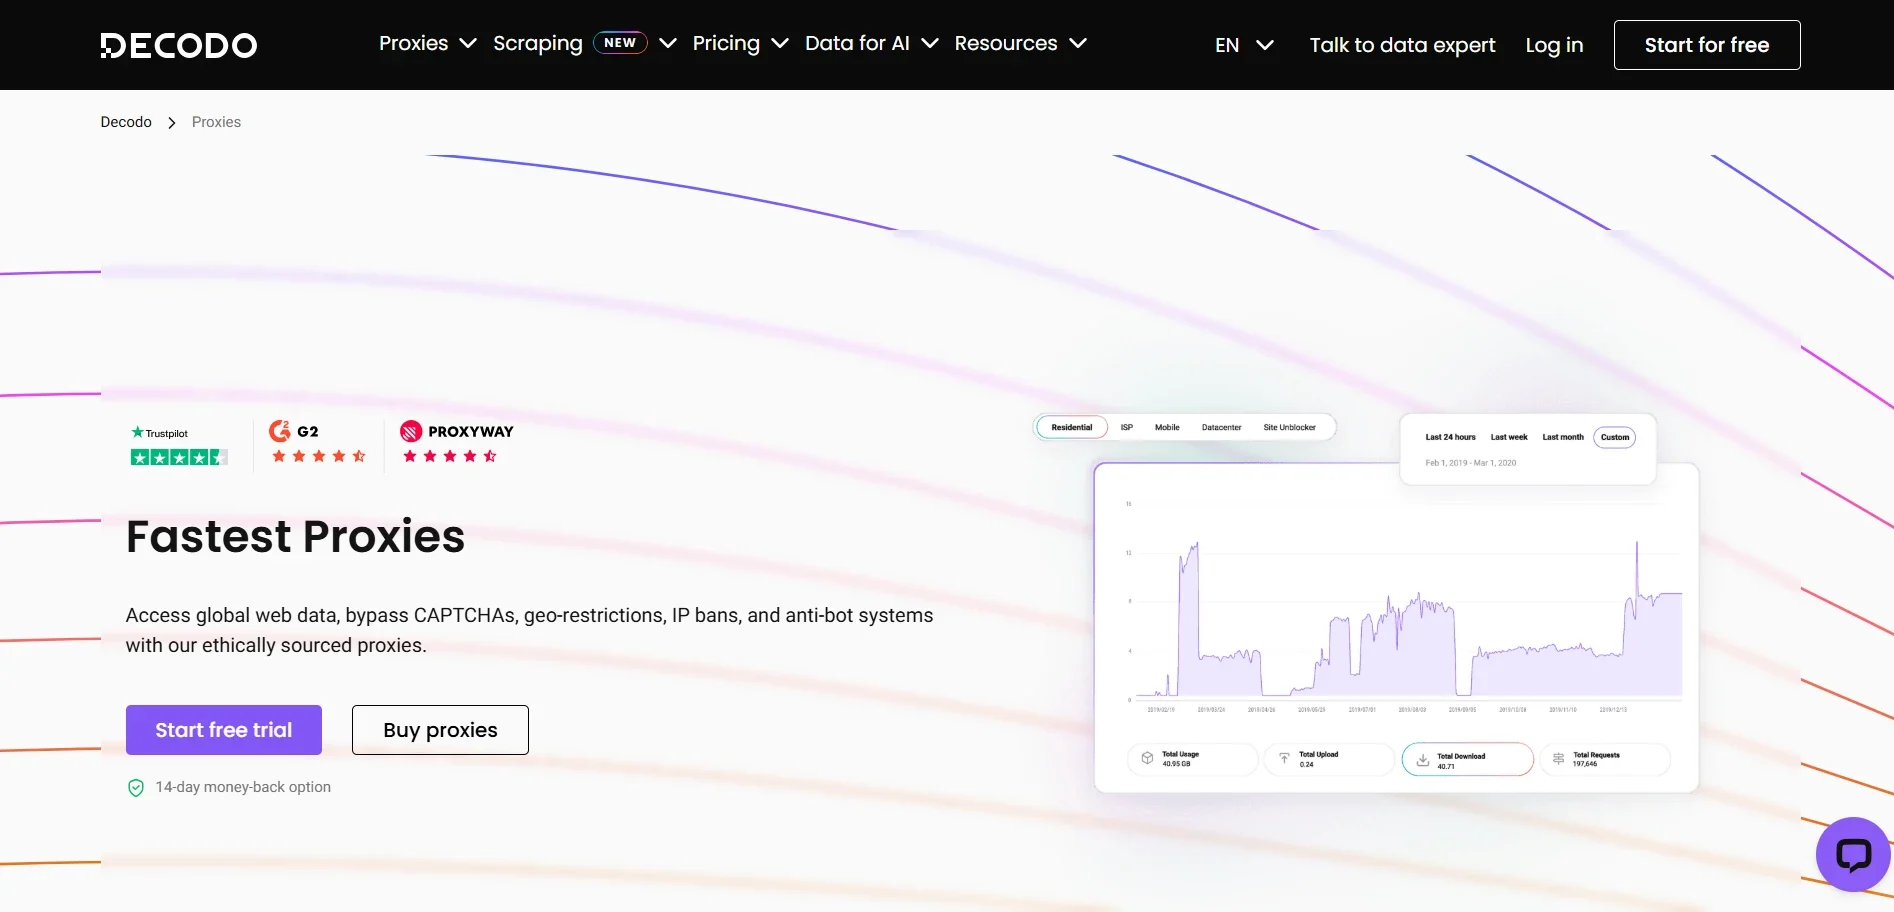Click the Total Usage icon in dashboard preview
The height and width of the screenshot is (912, 1894).
1147,759
